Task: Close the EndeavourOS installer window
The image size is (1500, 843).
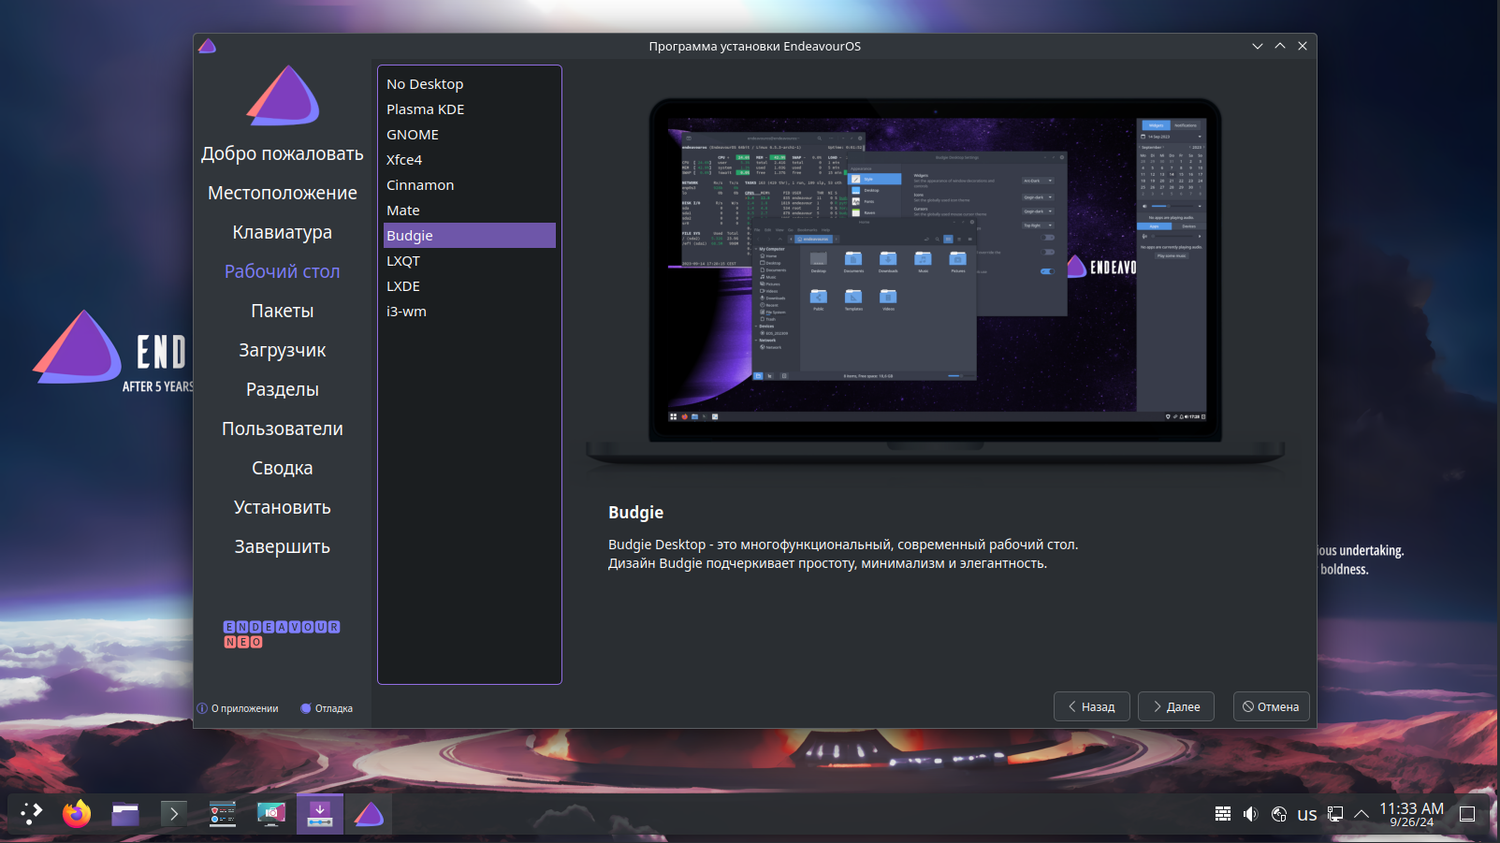Action: click(x=1302, y=46)
